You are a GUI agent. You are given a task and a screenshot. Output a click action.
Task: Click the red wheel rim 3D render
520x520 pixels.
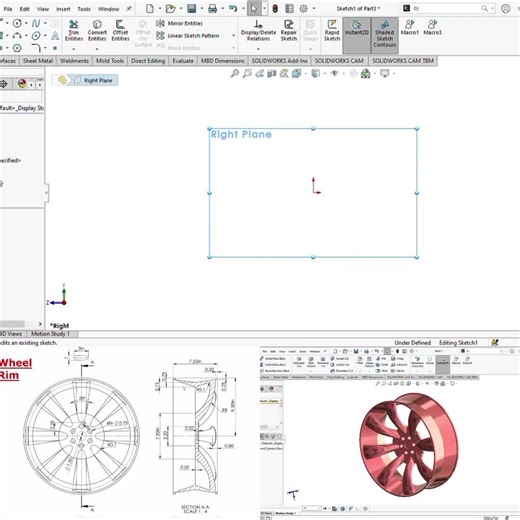click(409, 444)
